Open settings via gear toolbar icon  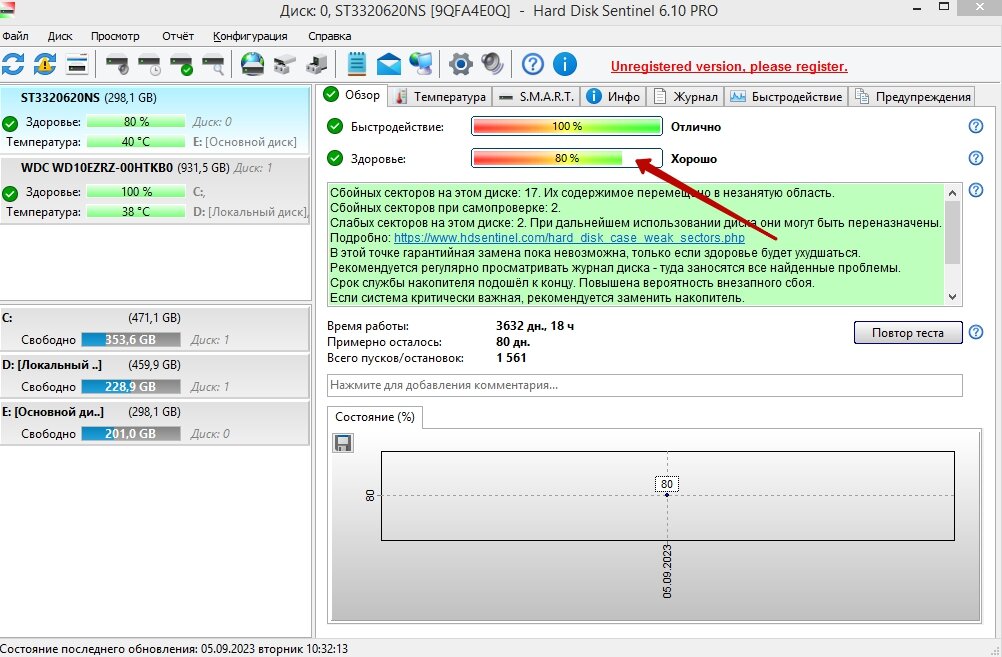pyautogui.click(x=461, y=65)
